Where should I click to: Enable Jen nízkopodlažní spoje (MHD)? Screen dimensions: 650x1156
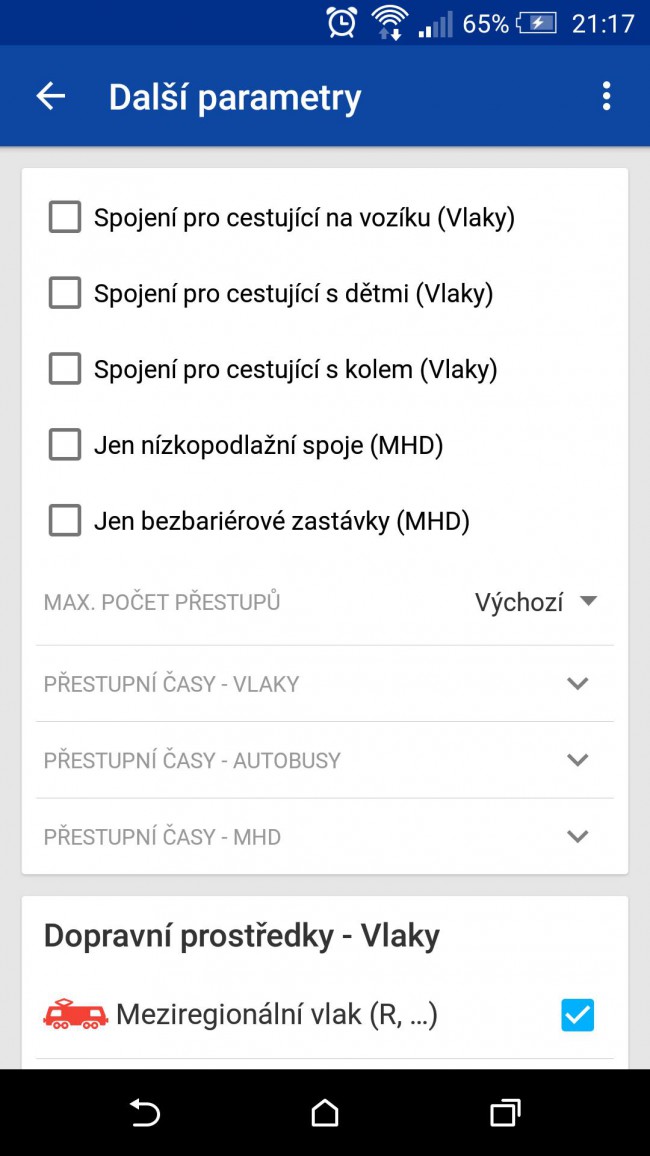pyautogui.click(x=65, y=445)
